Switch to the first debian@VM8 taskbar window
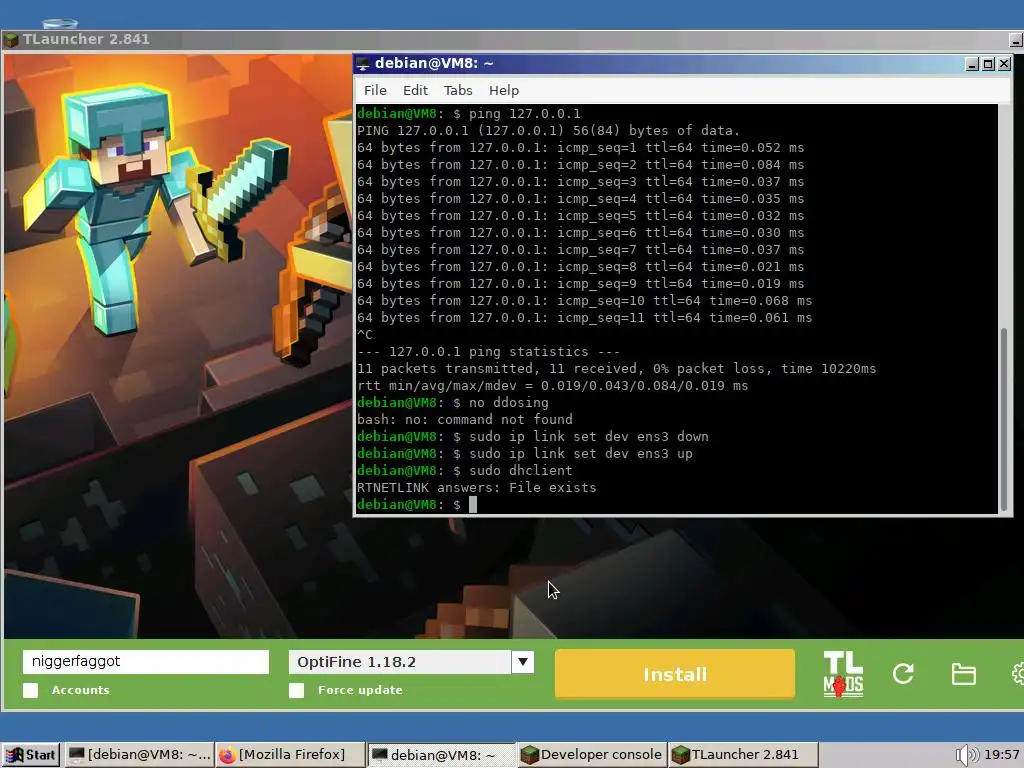Image resolution: width=1024 pixels, height=768 pixels. tap(139, 755)
